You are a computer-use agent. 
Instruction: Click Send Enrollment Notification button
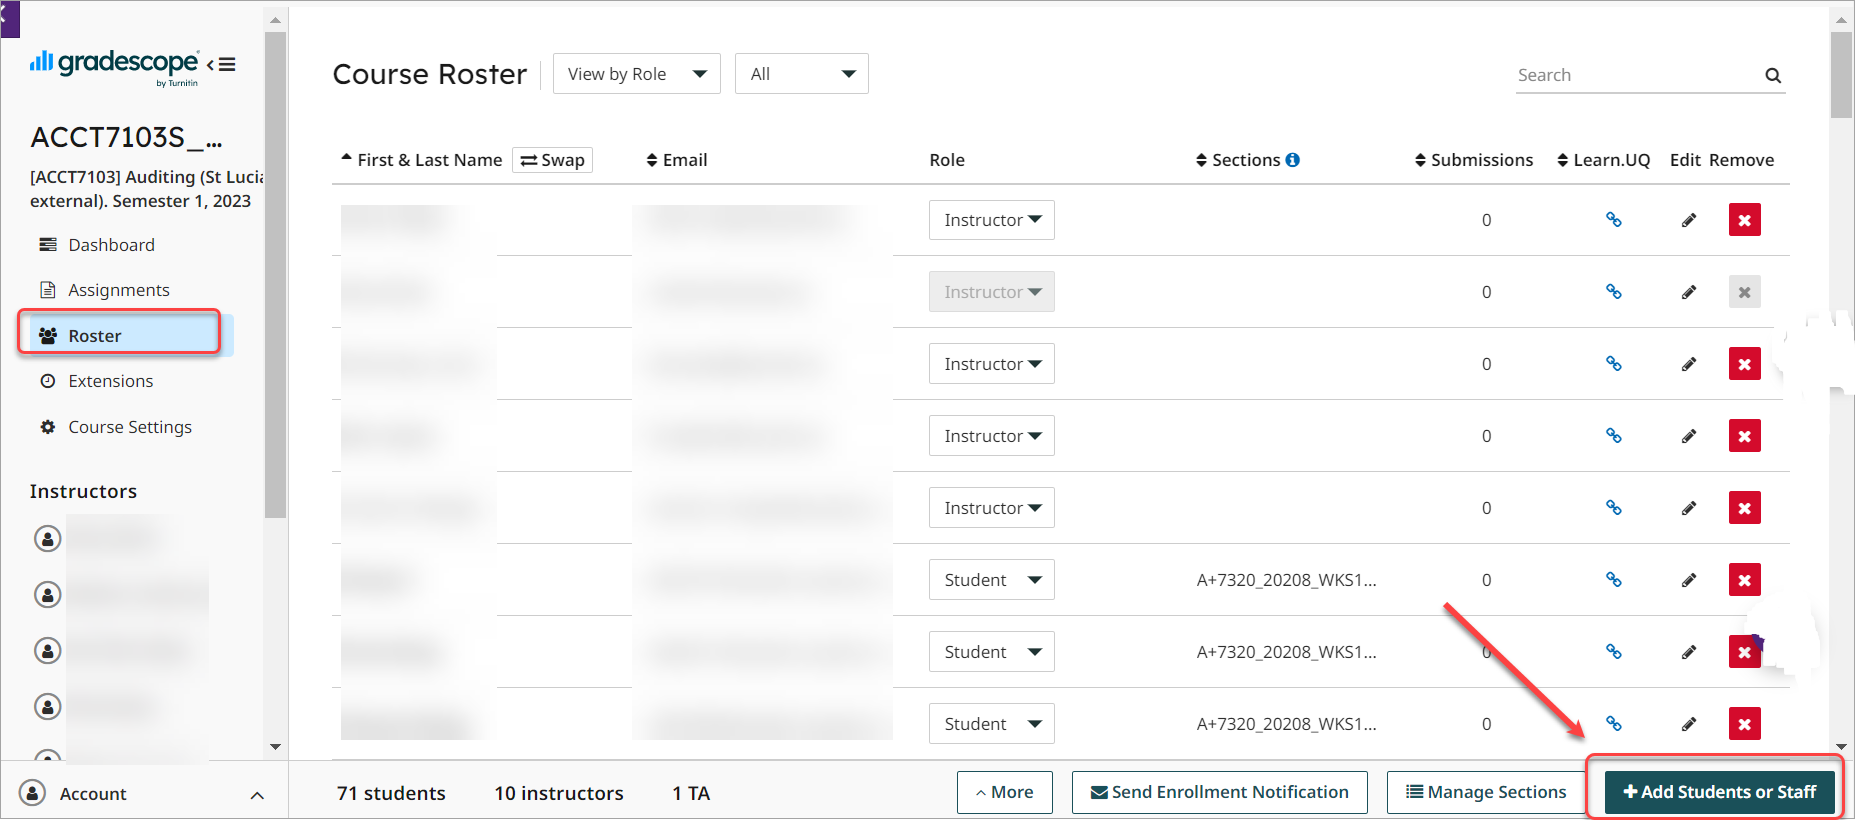pos(1220,792)
